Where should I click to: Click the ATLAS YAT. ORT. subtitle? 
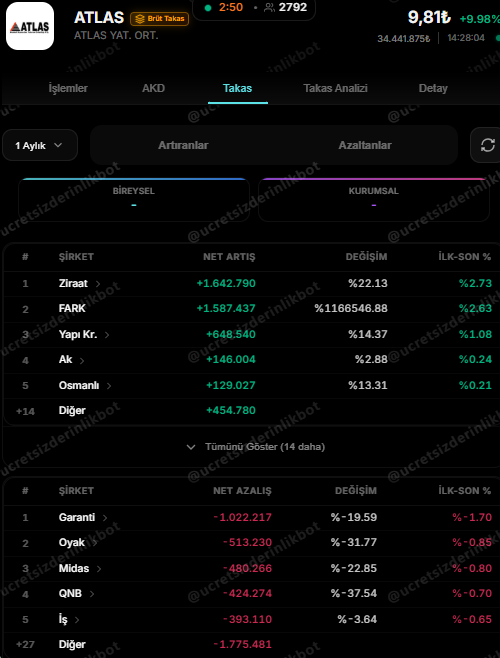(116, 36)
